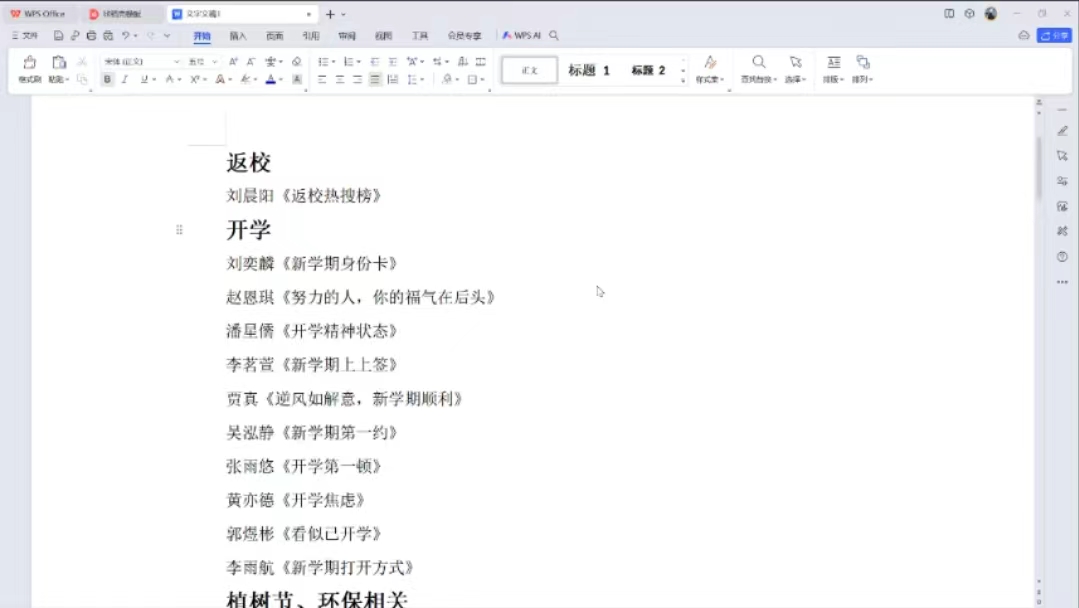Click the print icon in quick access bar

91,36
